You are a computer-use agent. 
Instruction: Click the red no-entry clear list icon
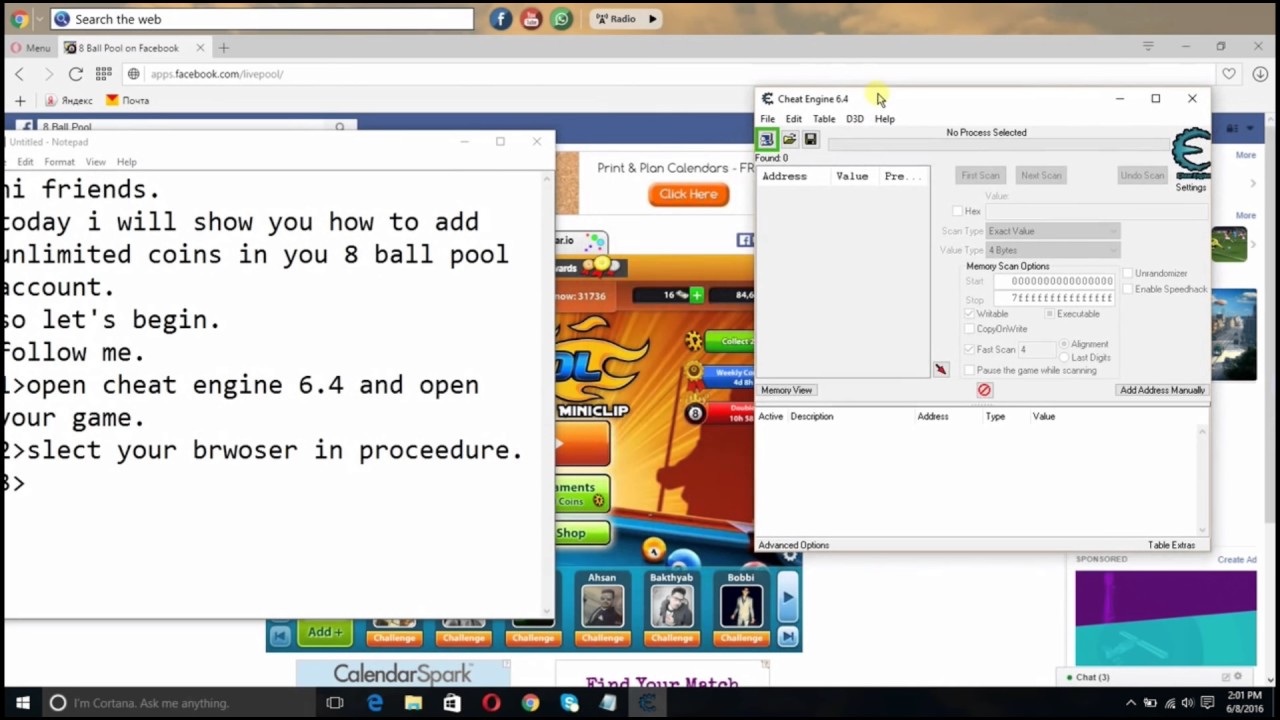(x=984, y=390)
